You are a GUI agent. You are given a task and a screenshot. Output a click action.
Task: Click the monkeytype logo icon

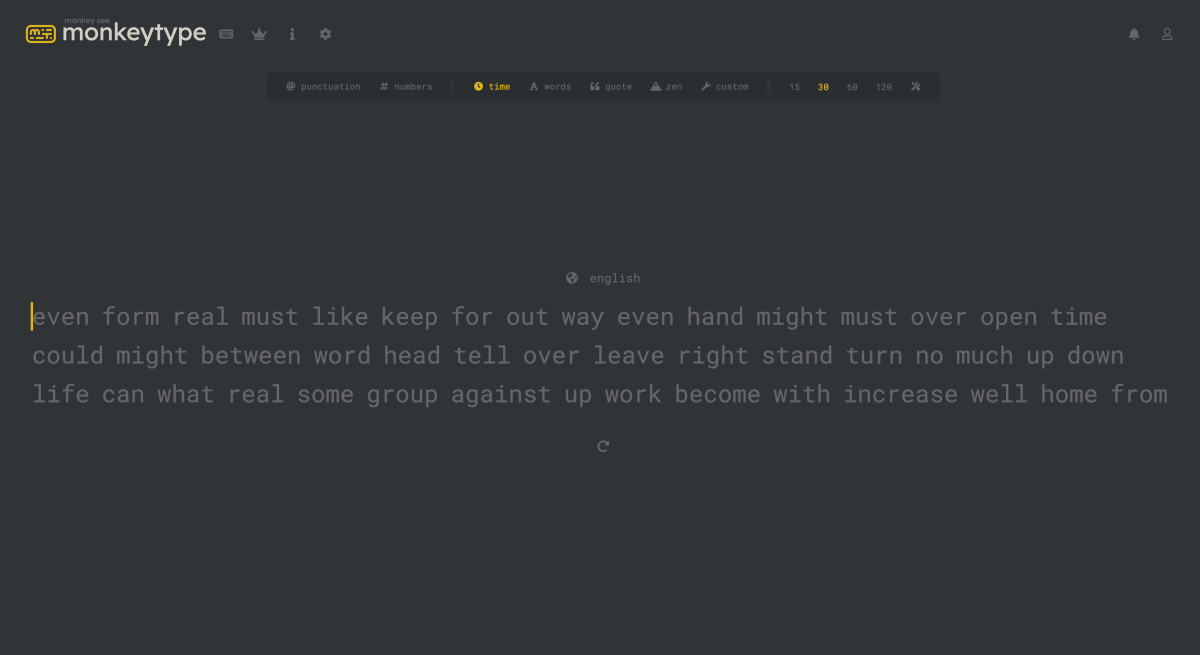click(x=41, y=34)
